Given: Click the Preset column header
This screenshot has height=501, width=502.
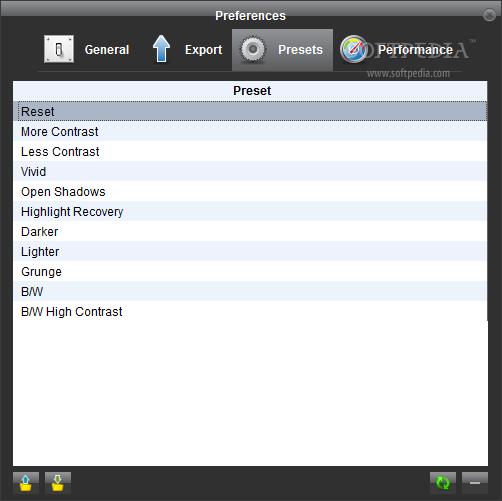Looking at the screenshot, I should tap(250, 91).
